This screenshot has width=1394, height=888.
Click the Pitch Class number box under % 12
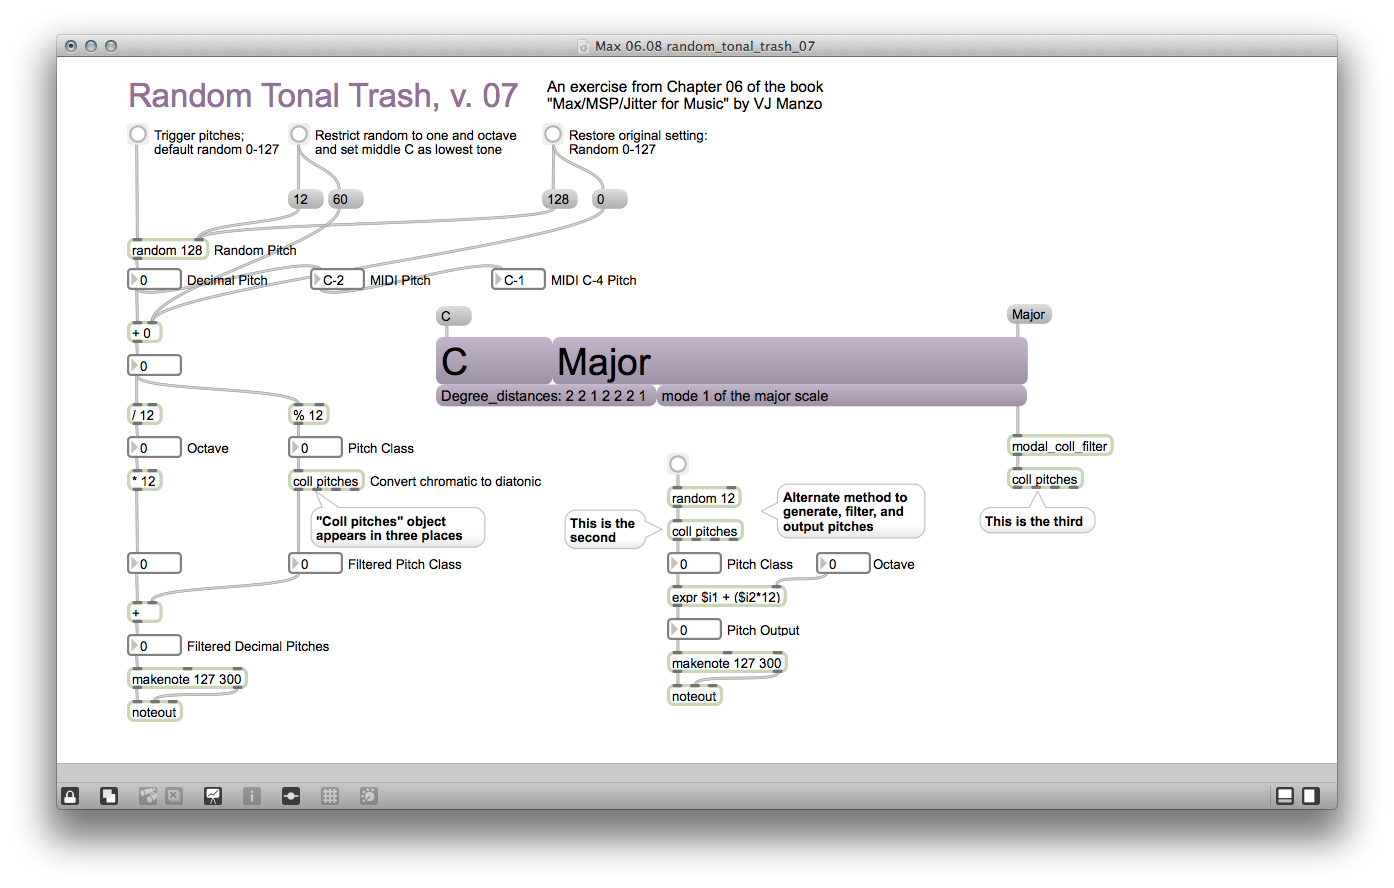click(x=316, y=448)
